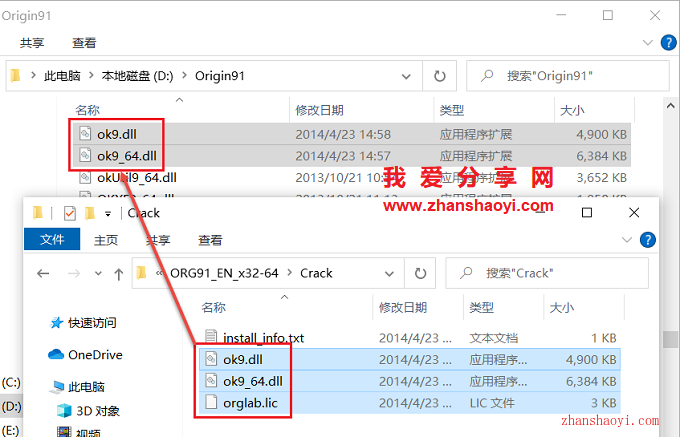680x437 pixels.
Task: Go up one folder level in Crack window
Action: pos(118,274)
